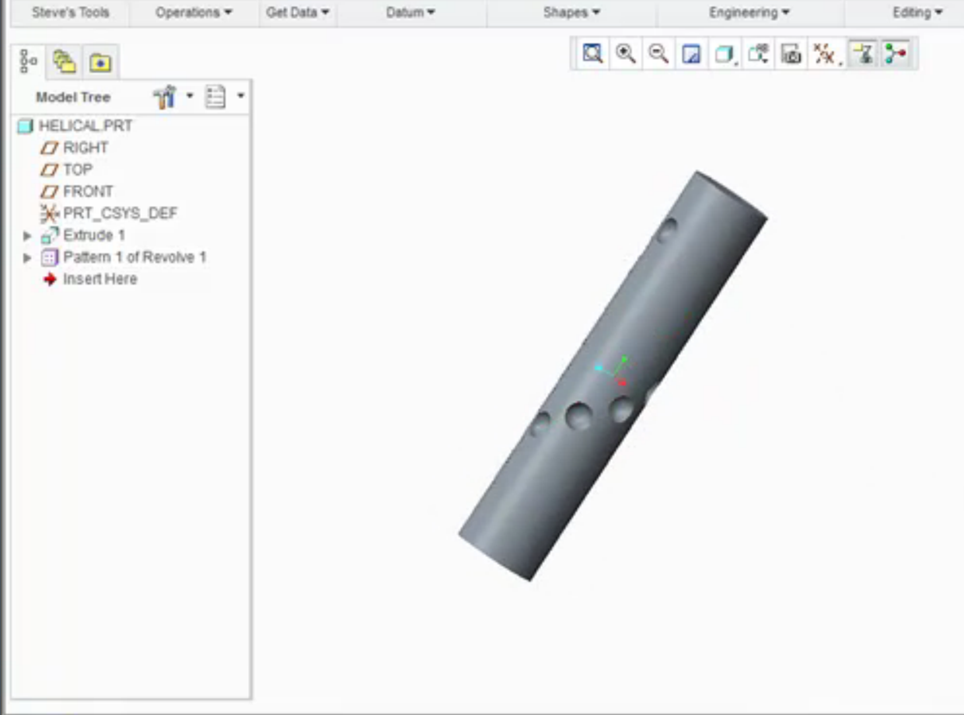Select the TOP datum plane
The height and width of the screenshot is (715, 964).
(77, 170)
